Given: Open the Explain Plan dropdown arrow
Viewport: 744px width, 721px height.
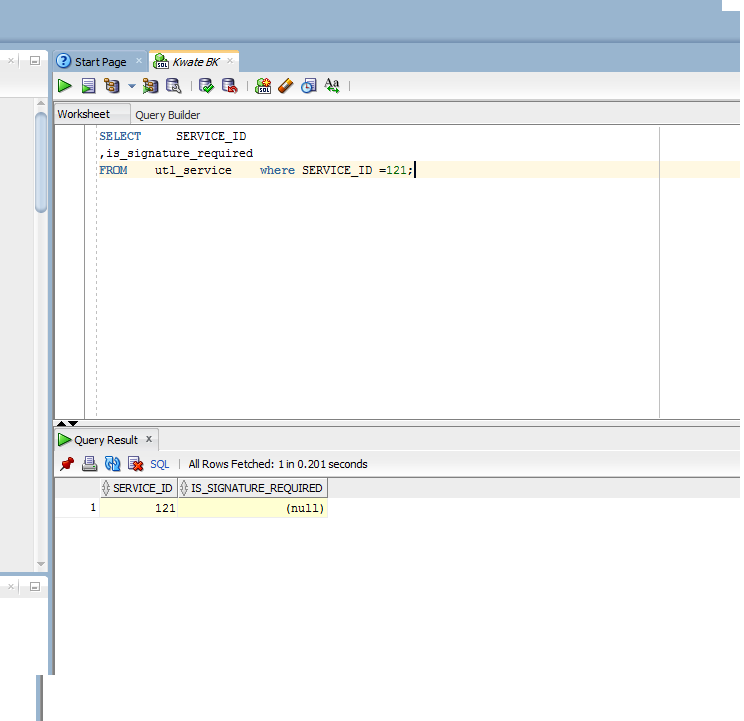Looking at the screenshot, I should (132, 86).
